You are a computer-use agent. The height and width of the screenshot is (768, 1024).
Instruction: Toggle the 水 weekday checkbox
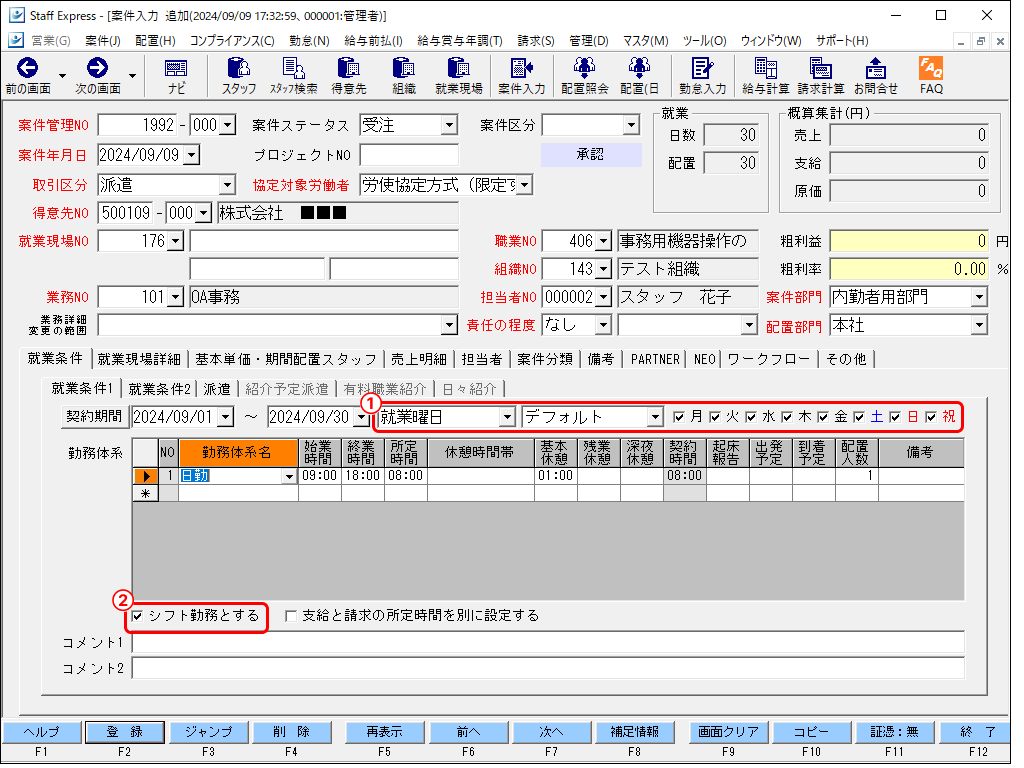coord(751,417)
